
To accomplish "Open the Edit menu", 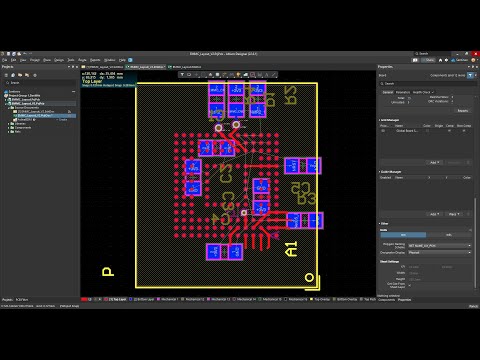I will click(x=13, y=60).
